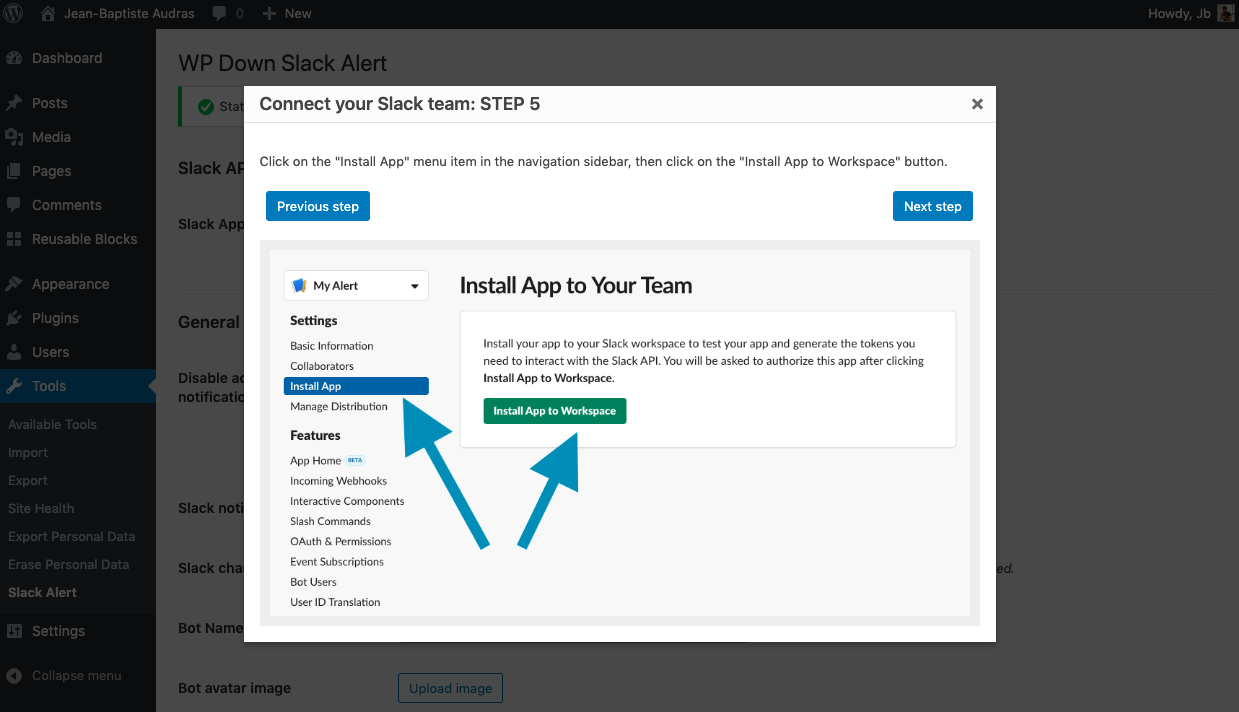This screenshot has width=1239, height=712.
Task: Click the Collapse menu arrow icon
Action: point(14,675)
